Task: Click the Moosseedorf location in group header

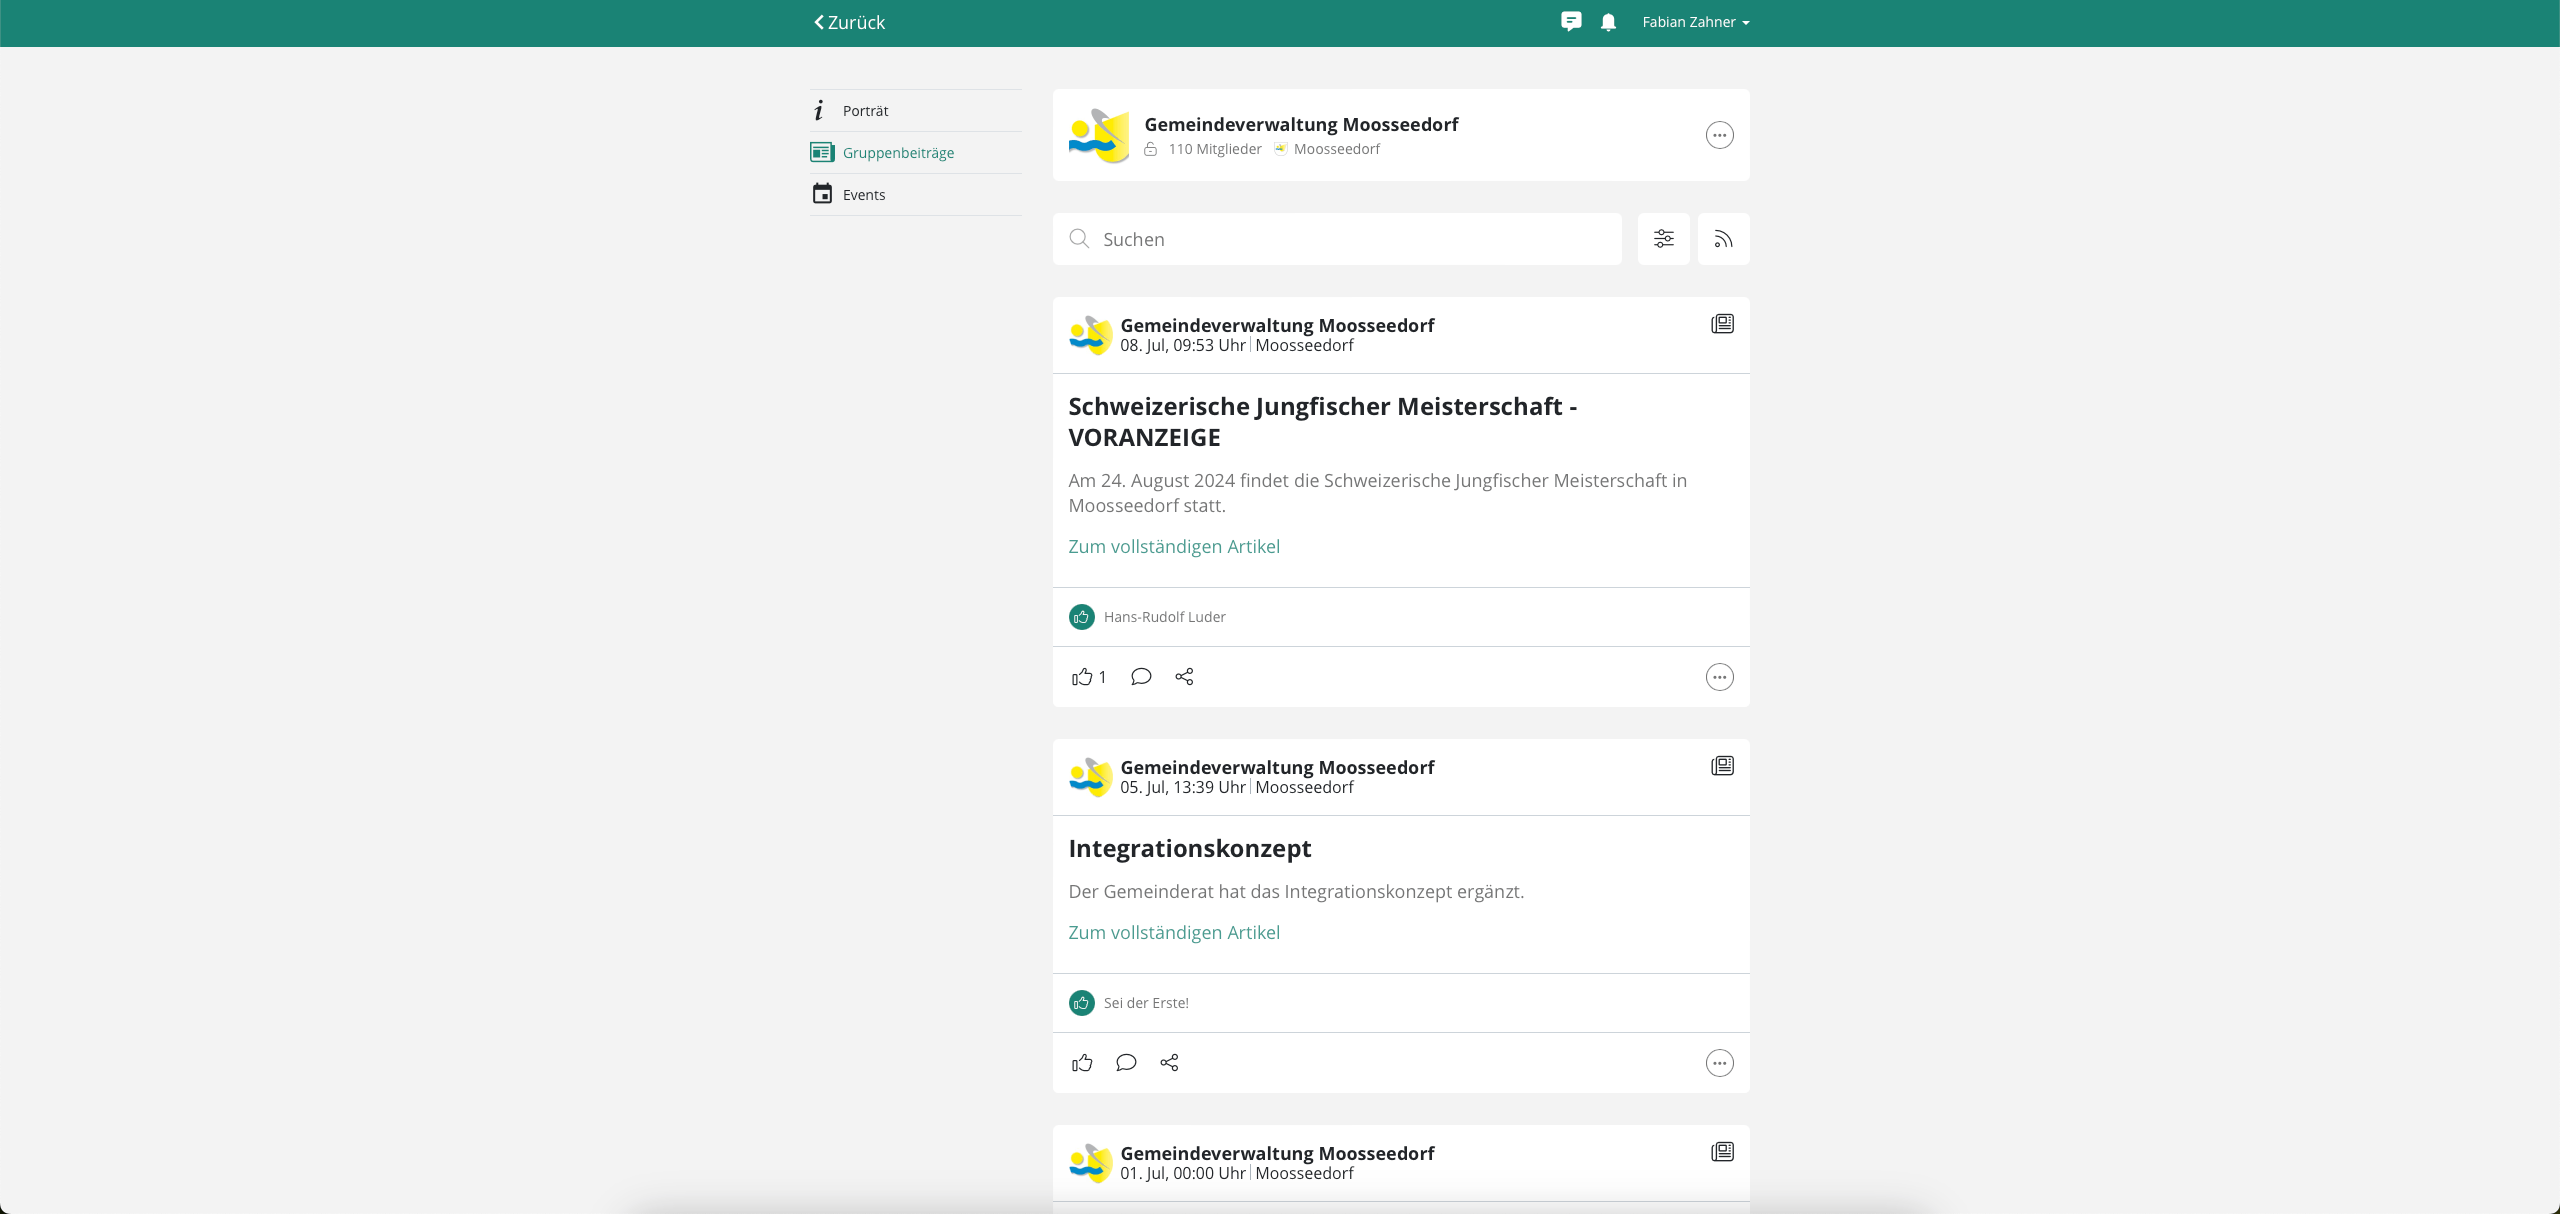Action: 1336,149
